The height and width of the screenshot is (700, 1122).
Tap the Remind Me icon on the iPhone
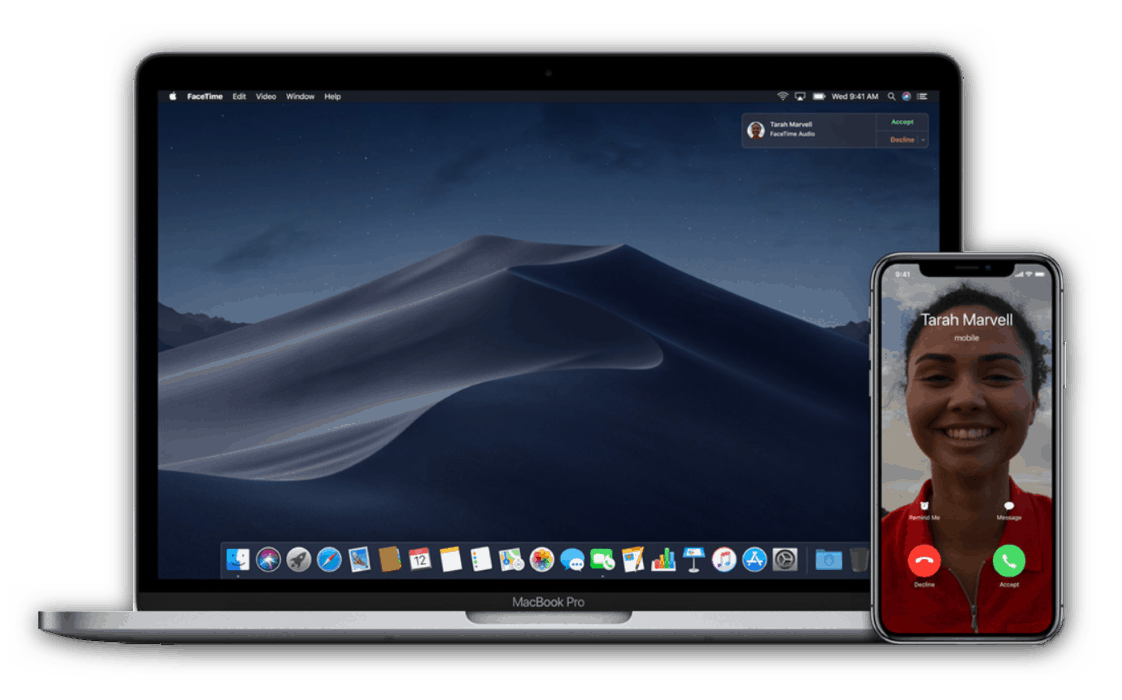pyautogui.click(x=925, y=507)
